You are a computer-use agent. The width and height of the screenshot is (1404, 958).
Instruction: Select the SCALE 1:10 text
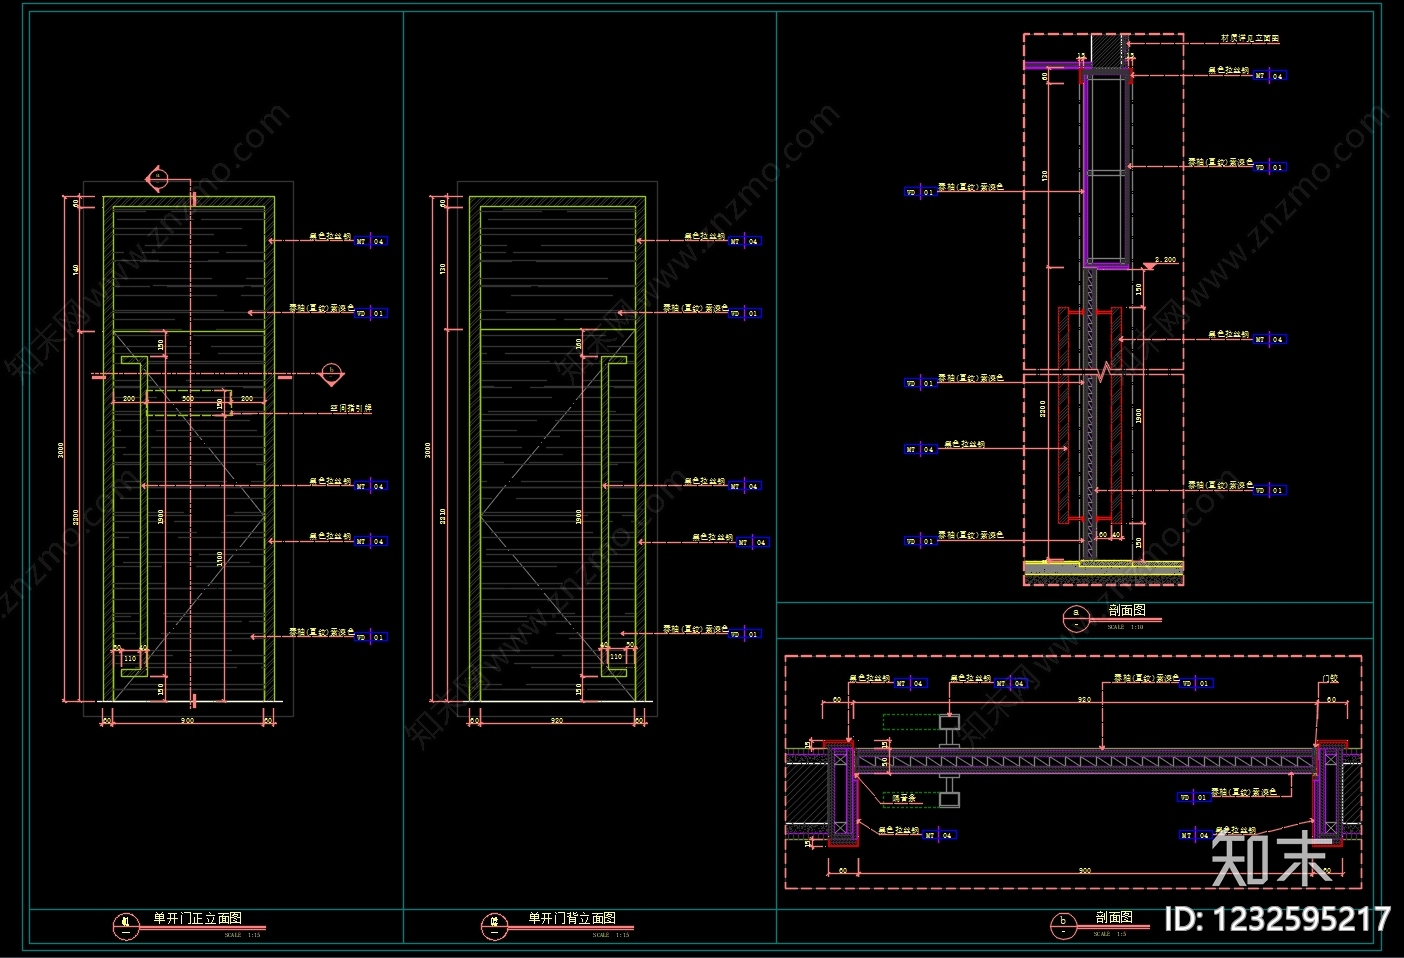(1126, 627)
